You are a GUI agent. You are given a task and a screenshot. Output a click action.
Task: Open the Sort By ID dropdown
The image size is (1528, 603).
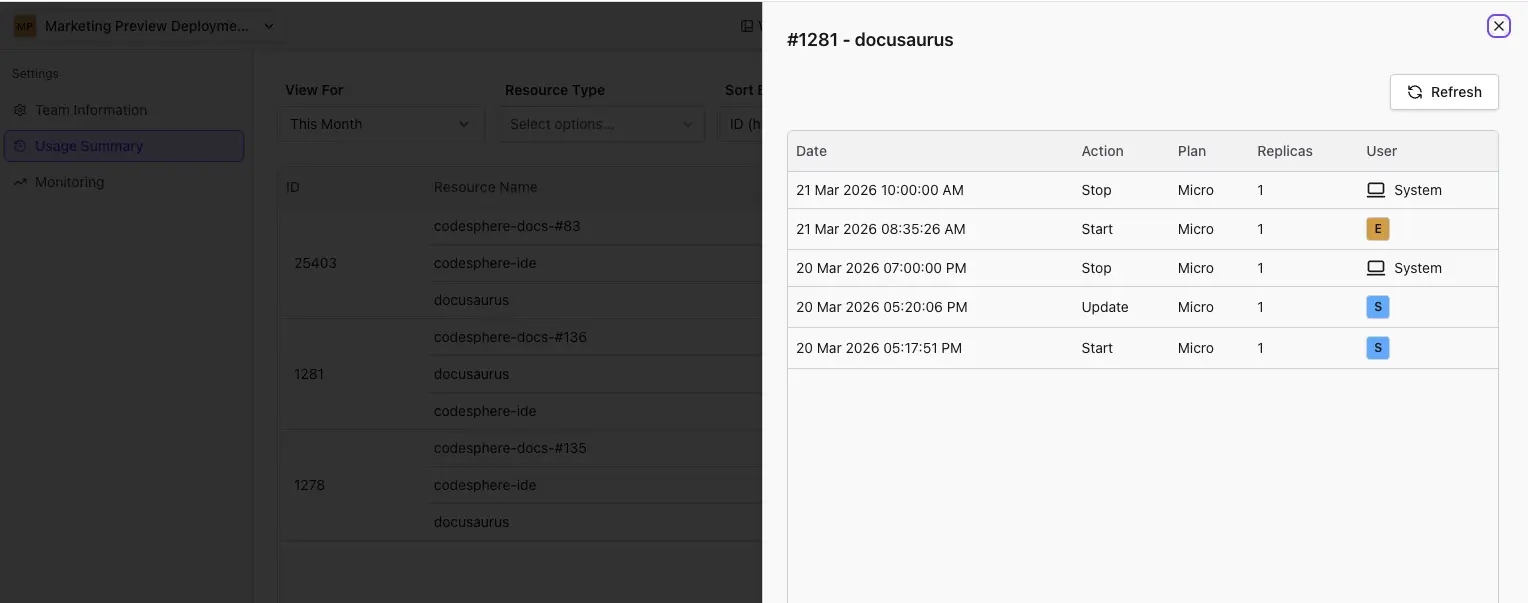pos(740,124)
